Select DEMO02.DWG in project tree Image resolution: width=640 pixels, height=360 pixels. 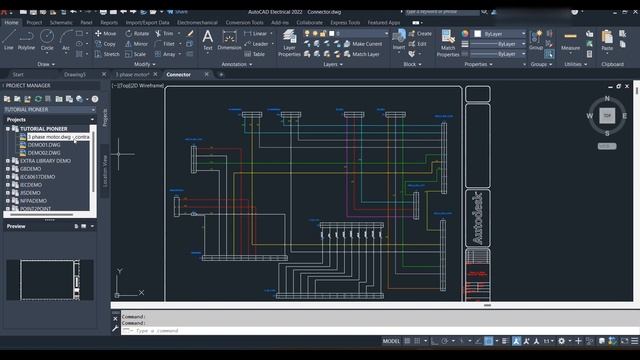(x=44, y=153)
